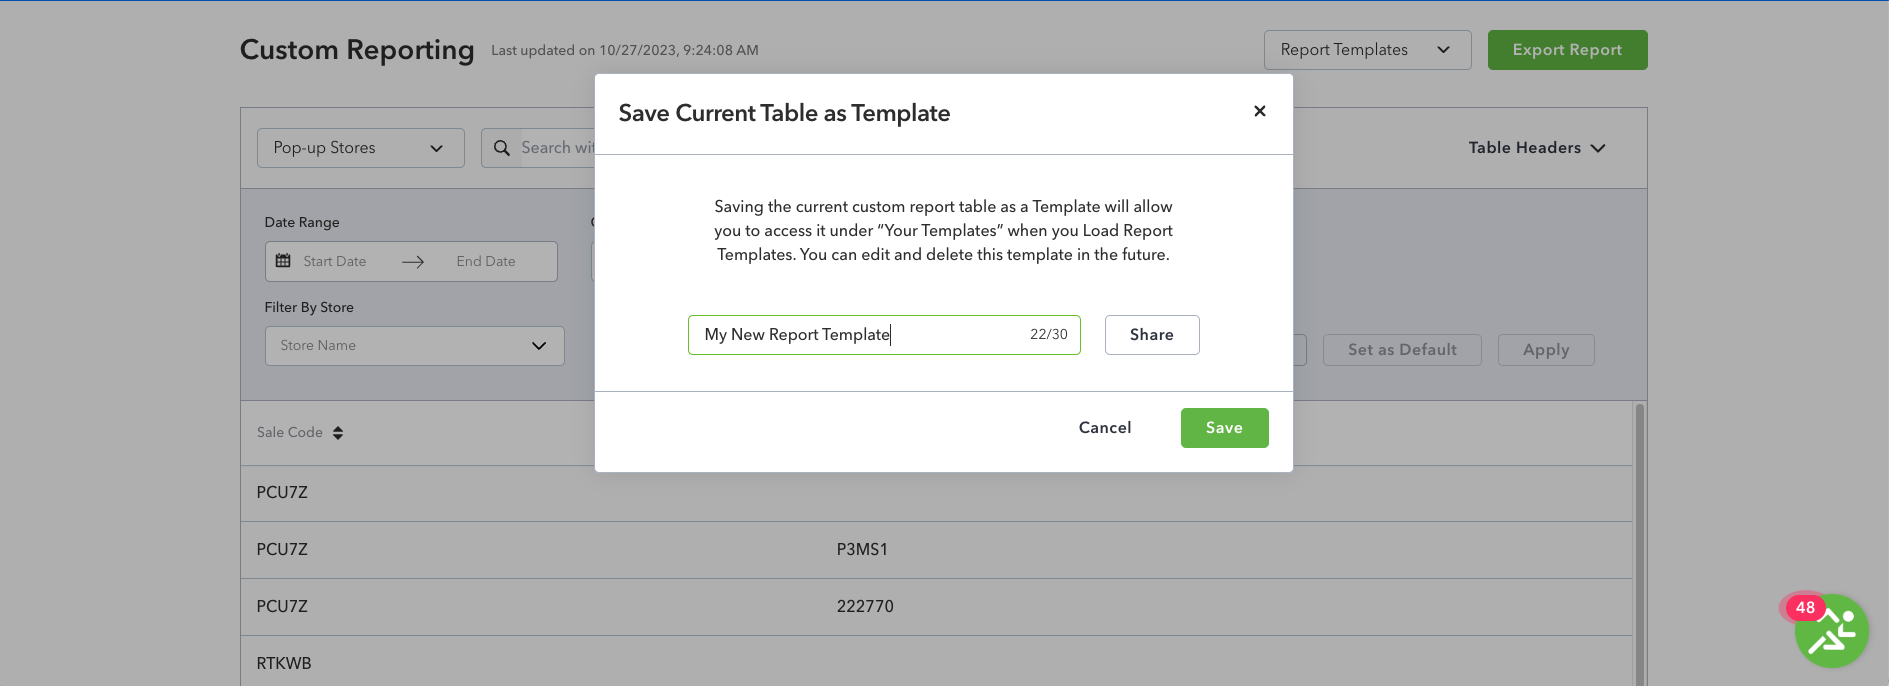Cancel saving the template

pyautogui.click(x=1105, y=428)
